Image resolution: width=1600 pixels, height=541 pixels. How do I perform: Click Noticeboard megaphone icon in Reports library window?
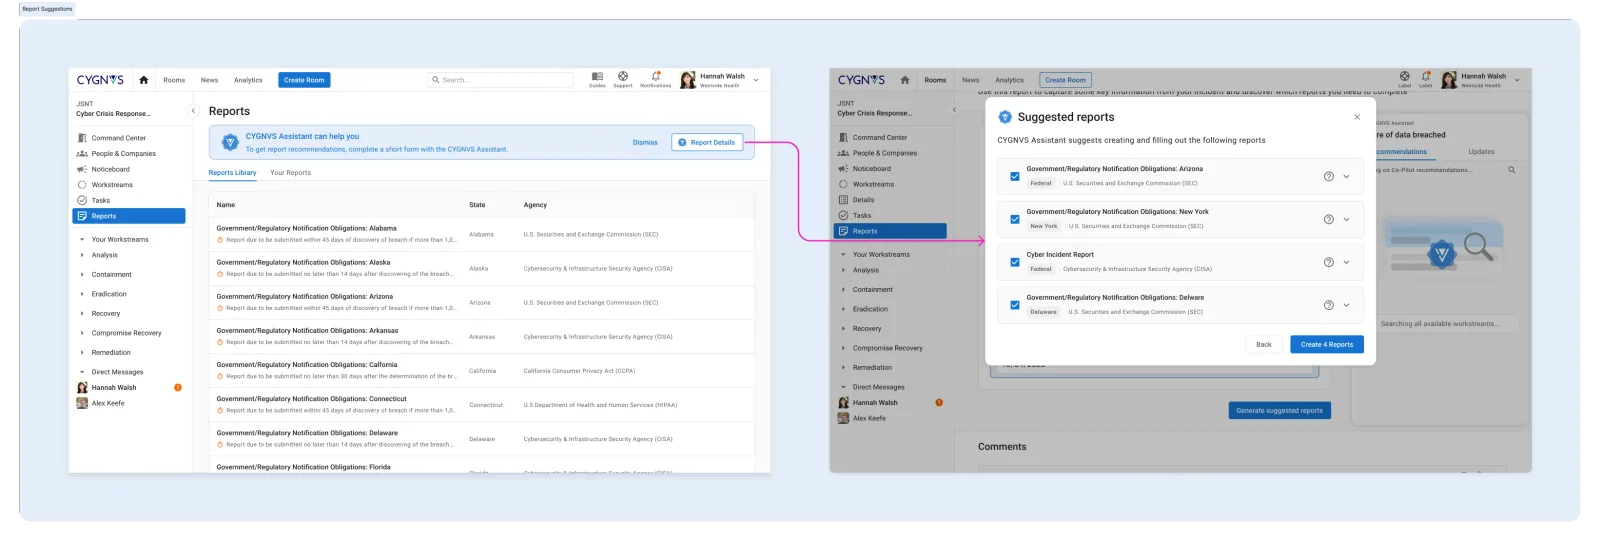click(x=82, y=169)
